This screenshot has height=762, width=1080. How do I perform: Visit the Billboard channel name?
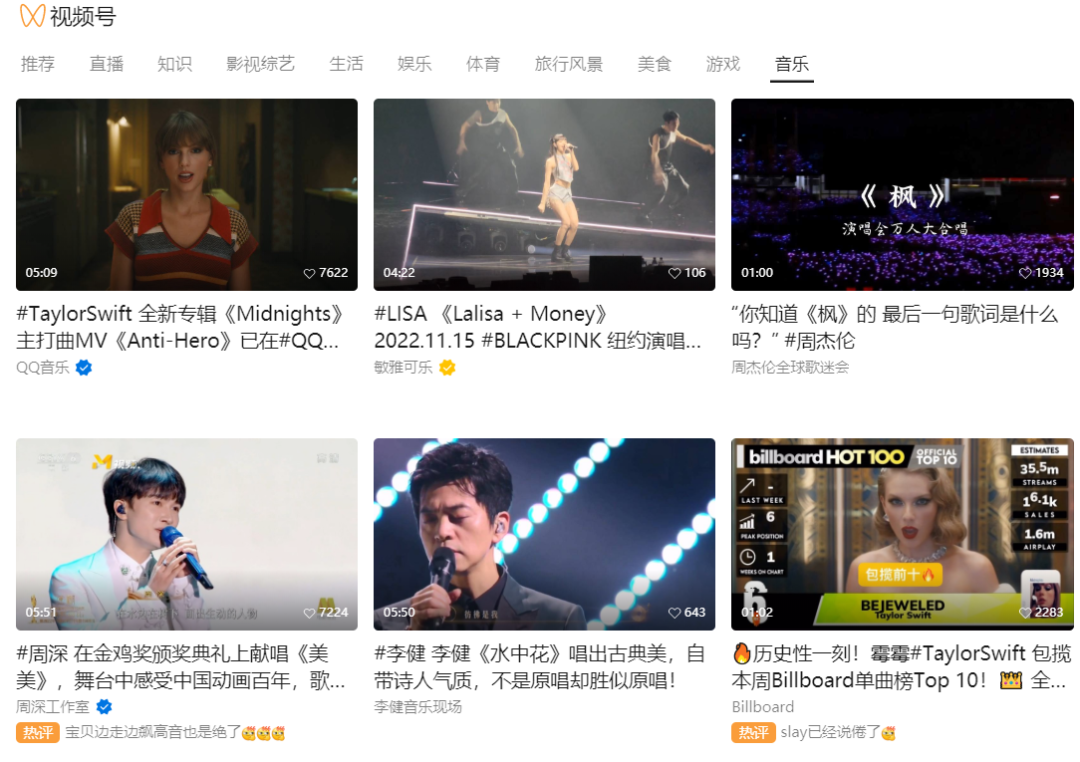[762, 707]
